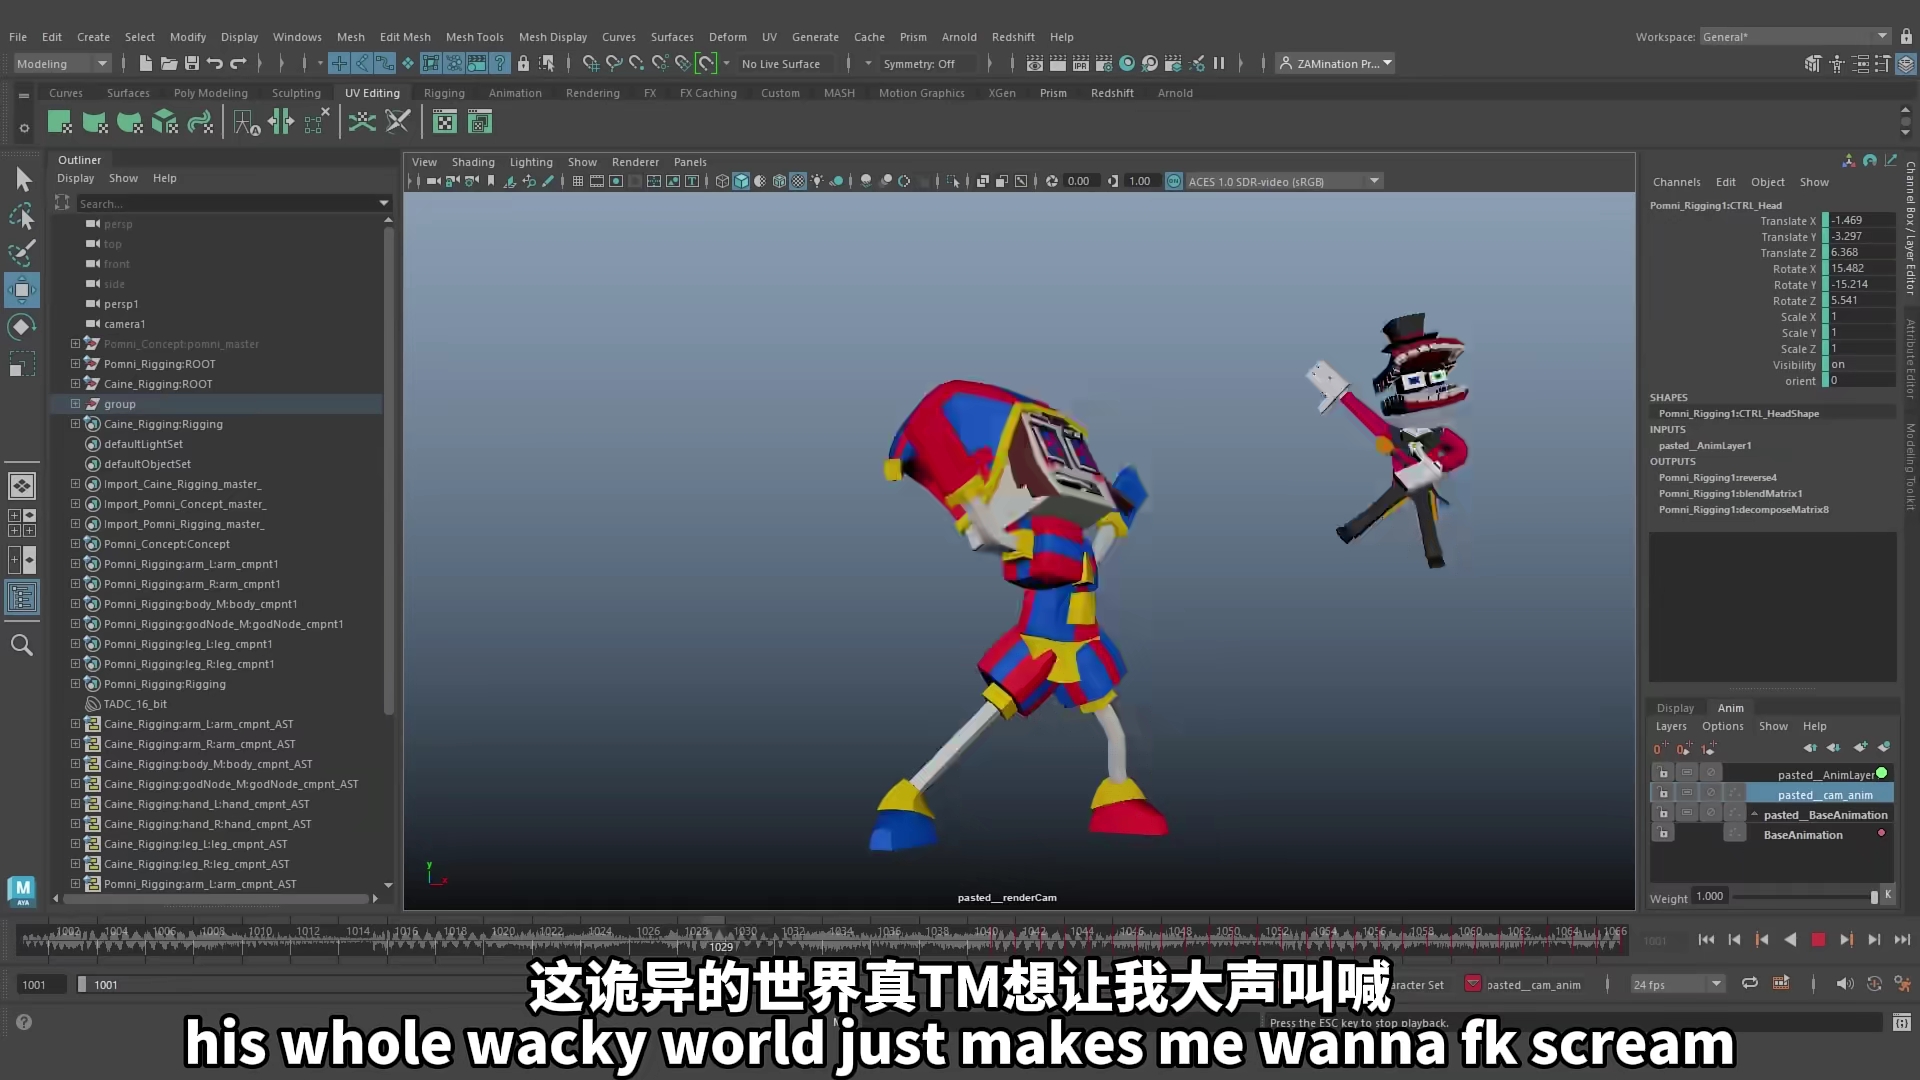Open the 24 fps frame rate dropdown
This screenshot has height=1080, width=1920.
1678,985
